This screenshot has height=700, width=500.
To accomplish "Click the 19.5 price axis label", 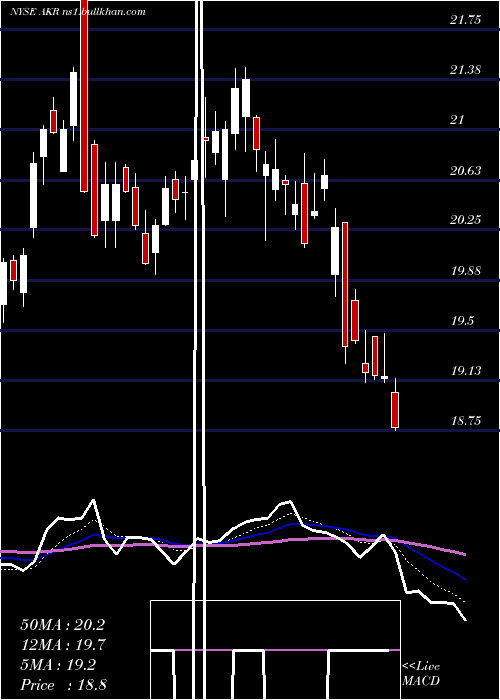I will 462,321.
